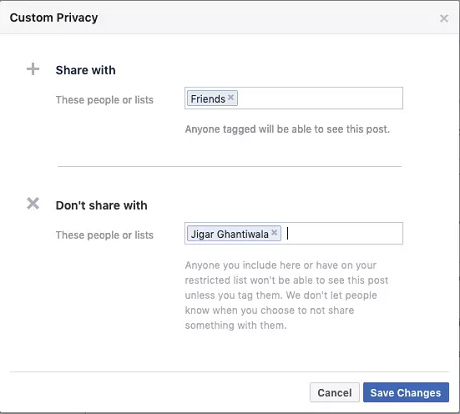460x414 pixels.
Task: Click 'These people or lists' under Share with
Action: point(105,100)
